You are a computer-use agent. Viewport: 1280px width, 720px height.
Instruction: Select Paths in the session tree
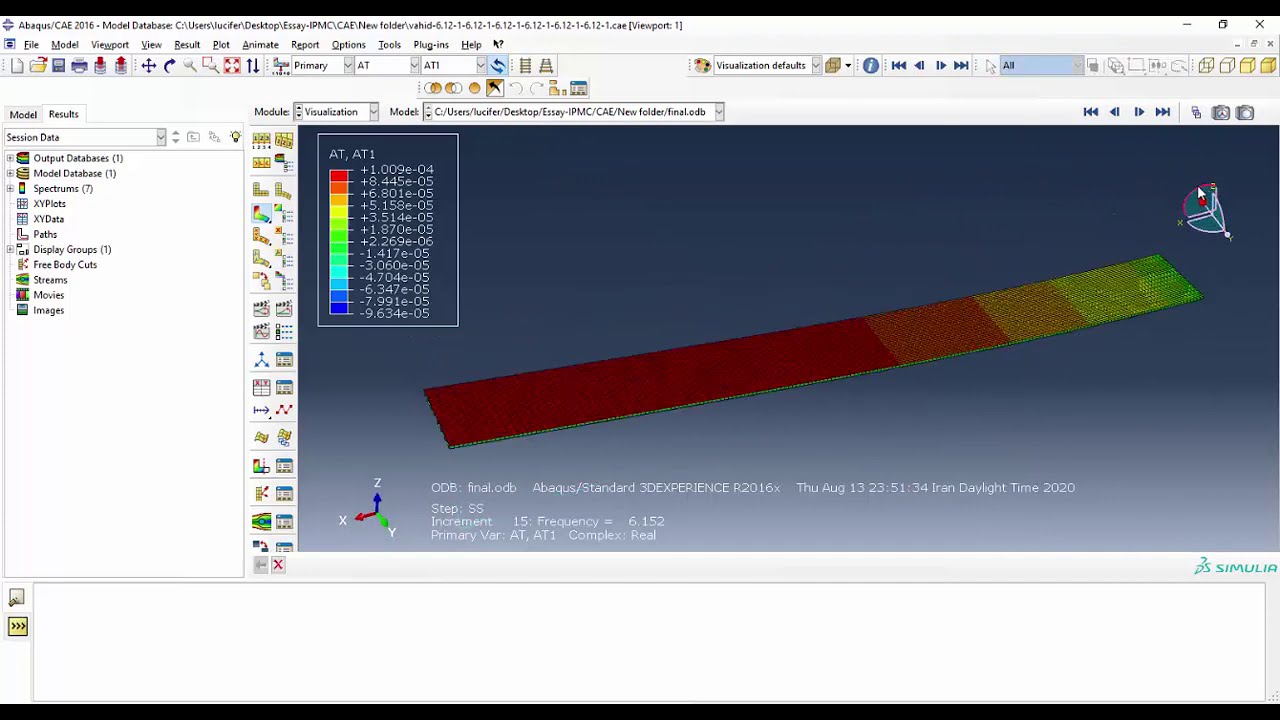pyautogui.click(x=45, y=234)
